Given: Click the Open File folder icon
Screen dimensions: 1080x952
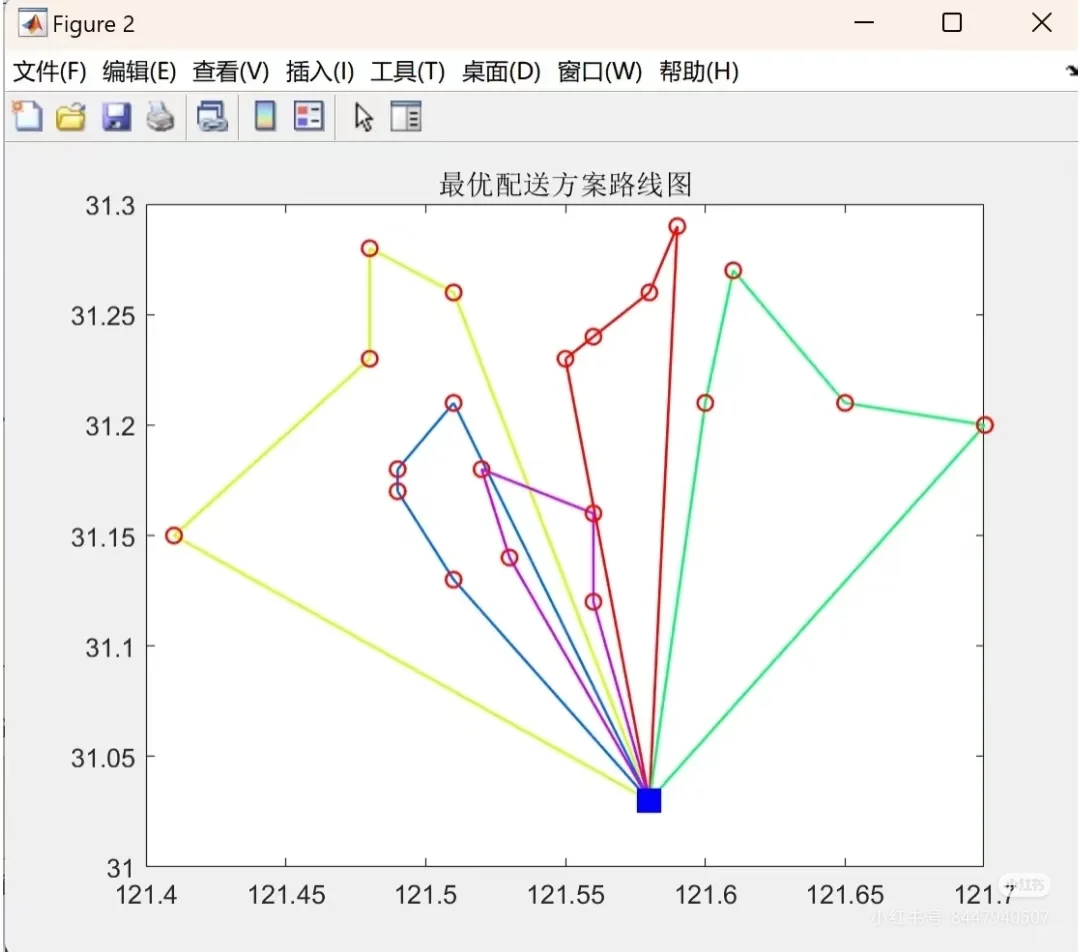Looking at the screenshot, I should point(71,116).
